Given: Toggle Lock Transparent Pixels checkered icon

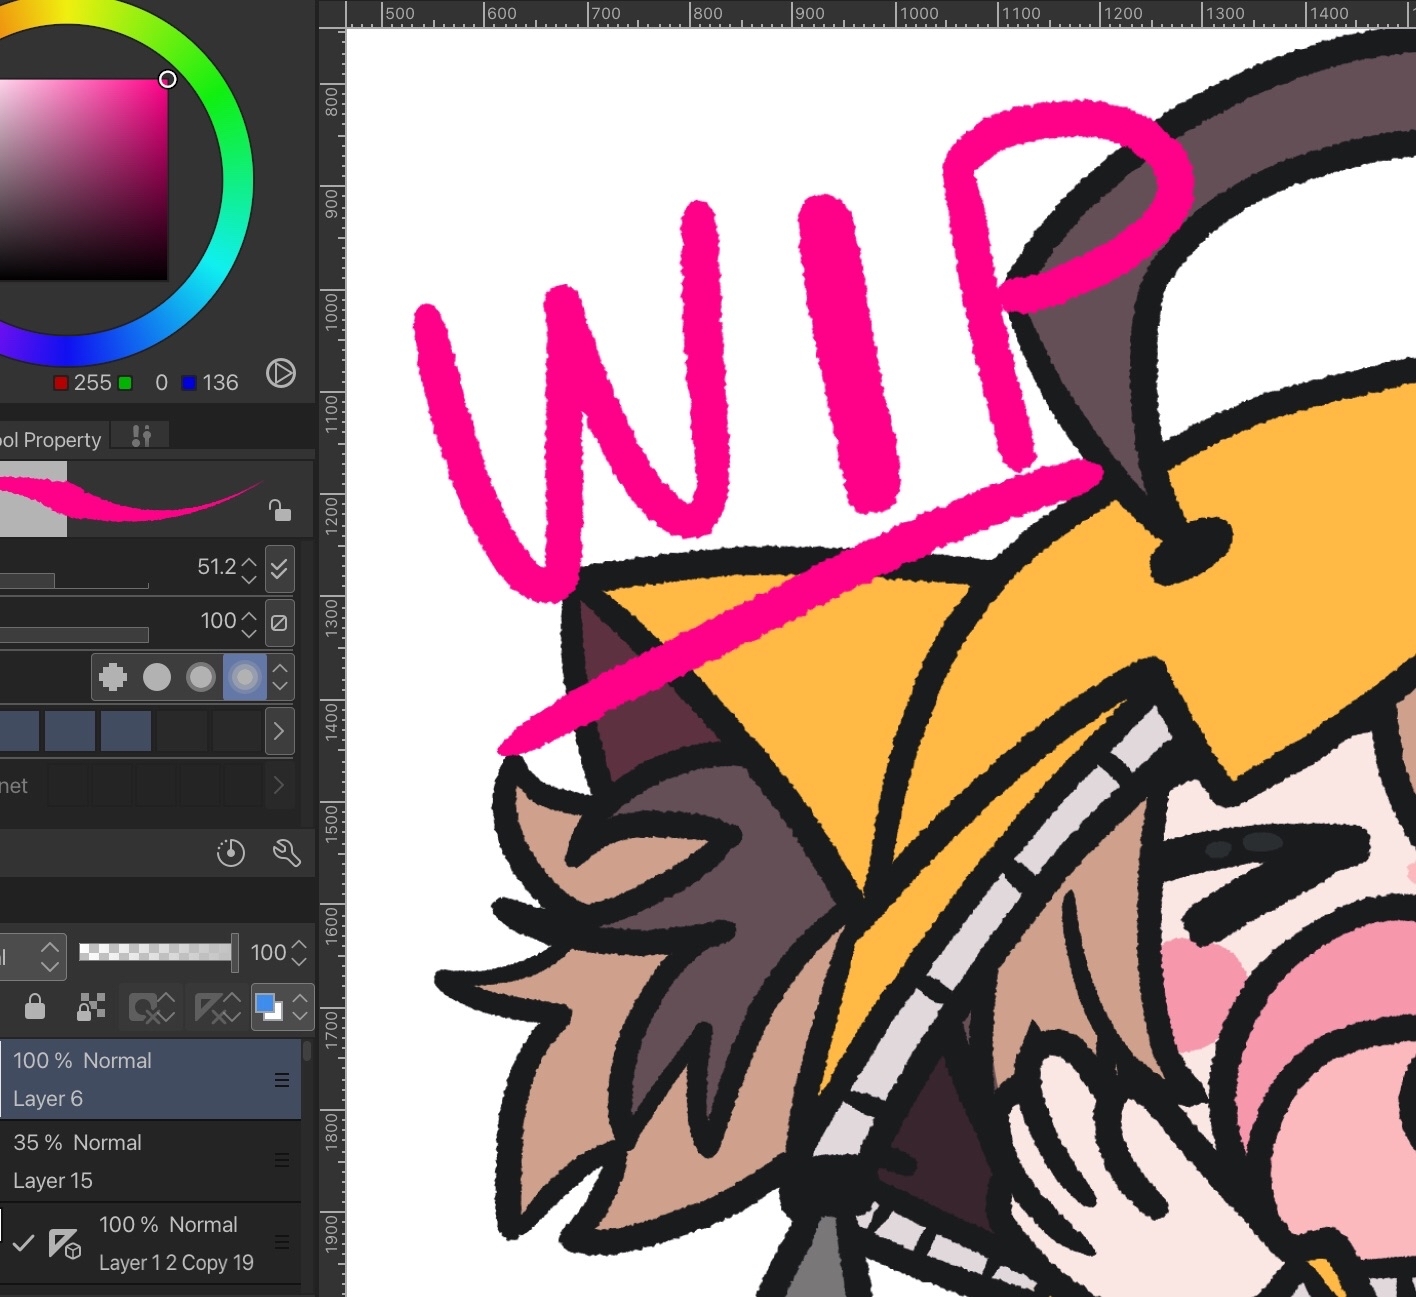Looking at the screenshot, I should [91, 1006].
